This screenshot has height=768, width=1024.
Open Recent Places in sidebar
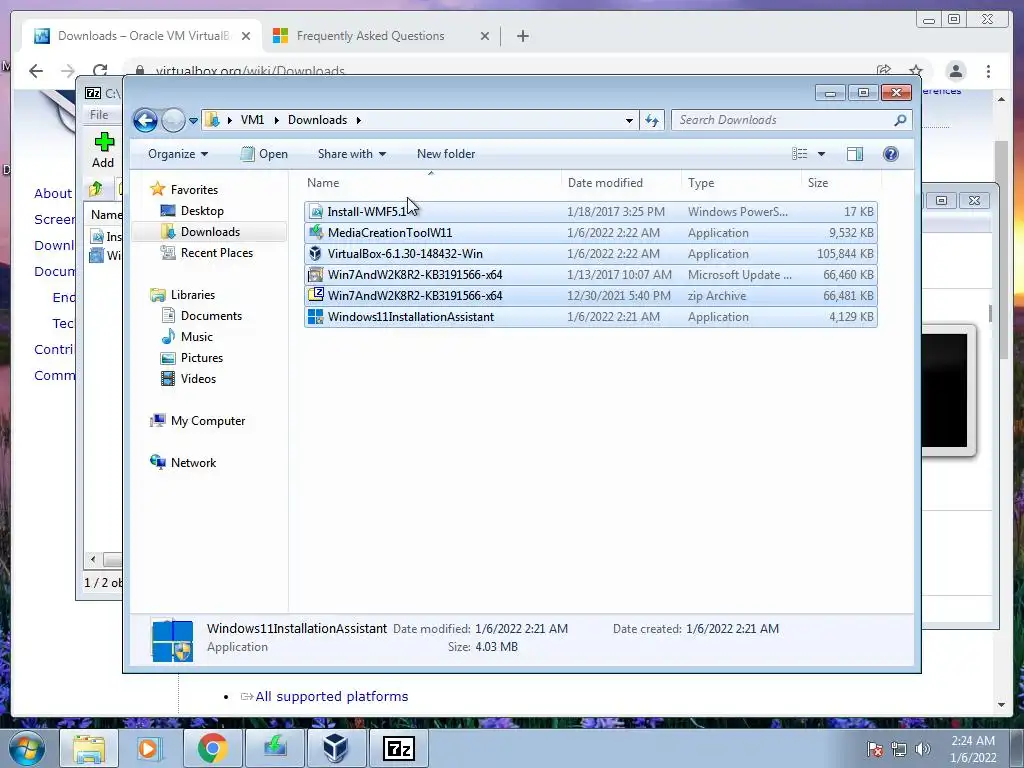tap(217, 253)
